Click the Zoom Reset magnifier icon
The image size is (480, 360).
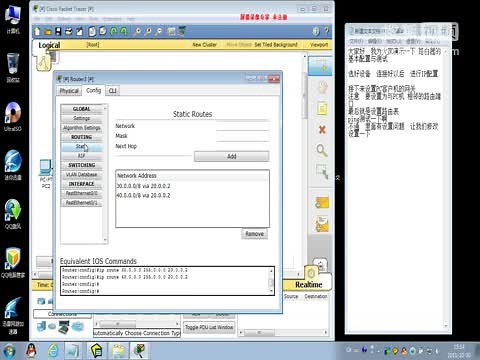coord(148,32)
